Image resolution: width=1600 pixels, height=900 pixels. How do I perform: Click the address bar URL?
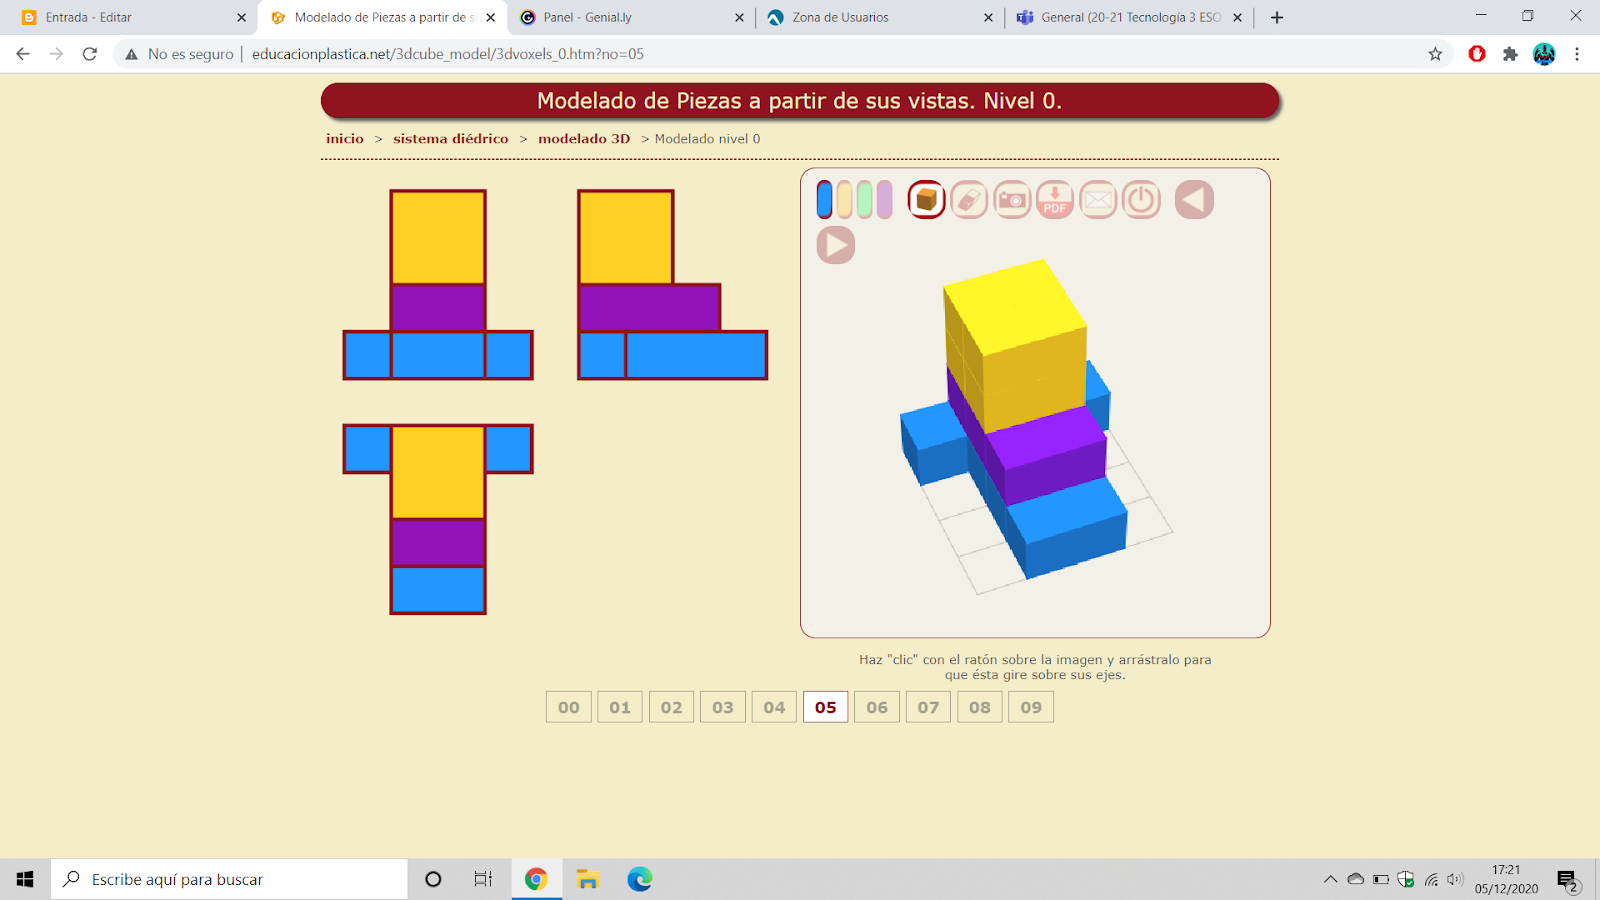click(x=448, y=54)
